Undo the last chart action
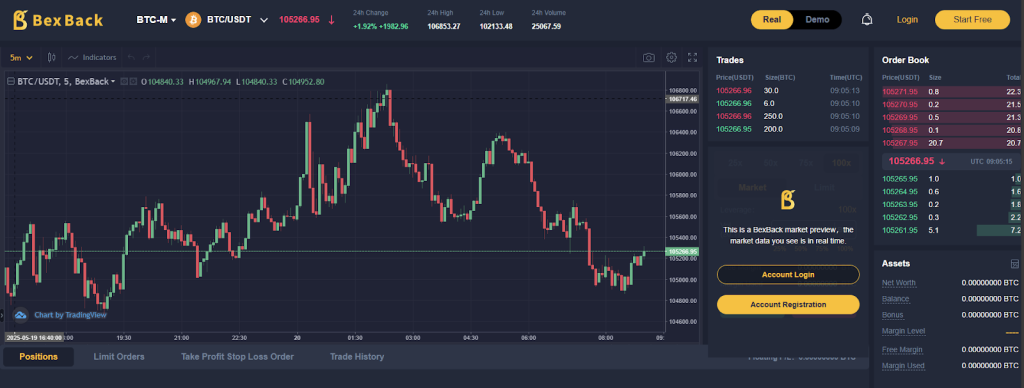The height and width of the screenshot is (388, 1024). tap(131, 57)
